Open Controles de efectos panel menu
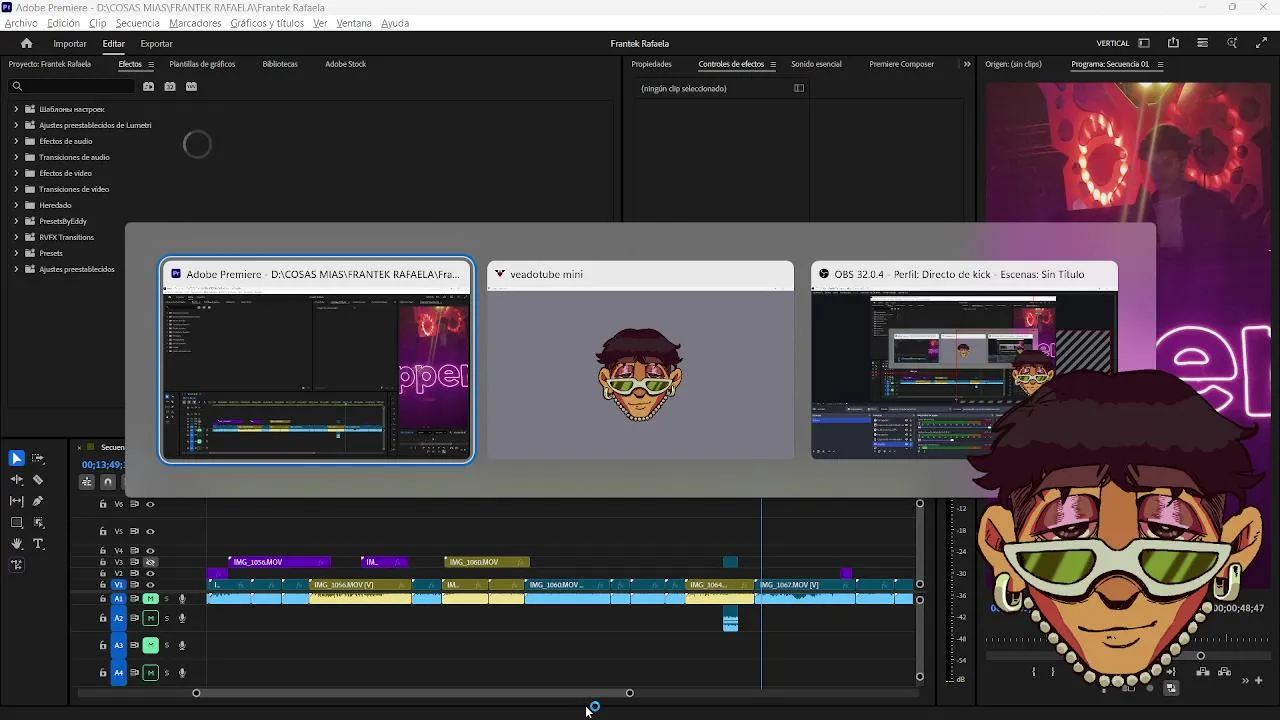The width and height of the screenshot is (1280, 720). click(772, 64)
